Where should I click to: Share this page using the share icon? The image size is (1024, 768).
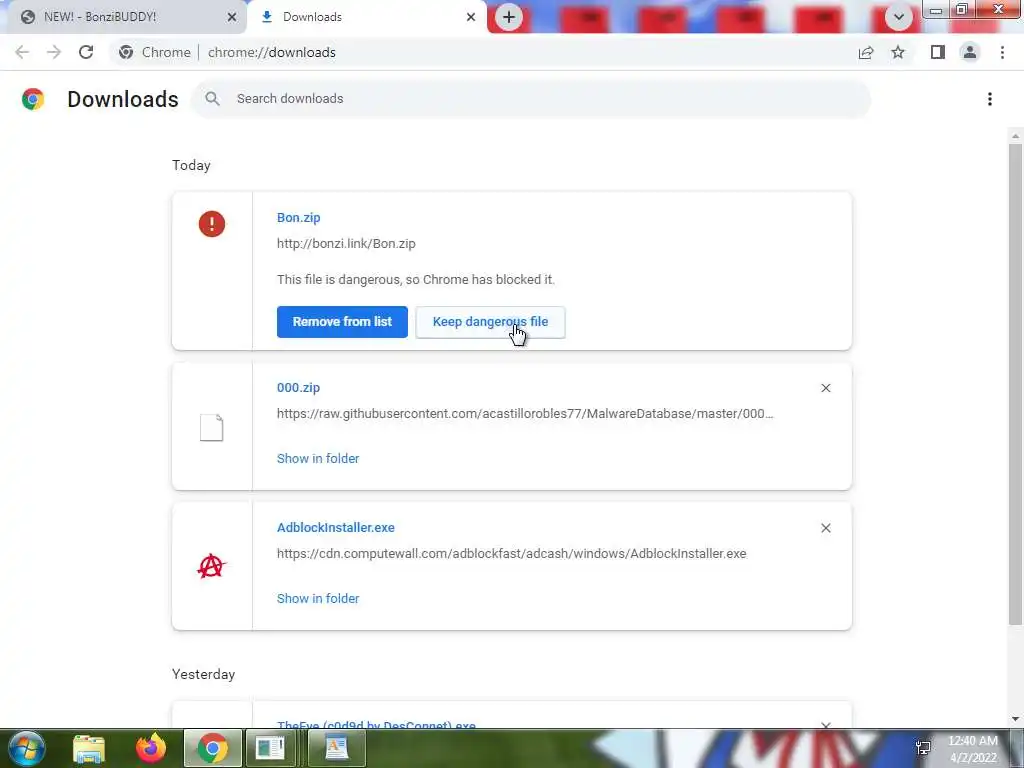(x=866, y=52)
